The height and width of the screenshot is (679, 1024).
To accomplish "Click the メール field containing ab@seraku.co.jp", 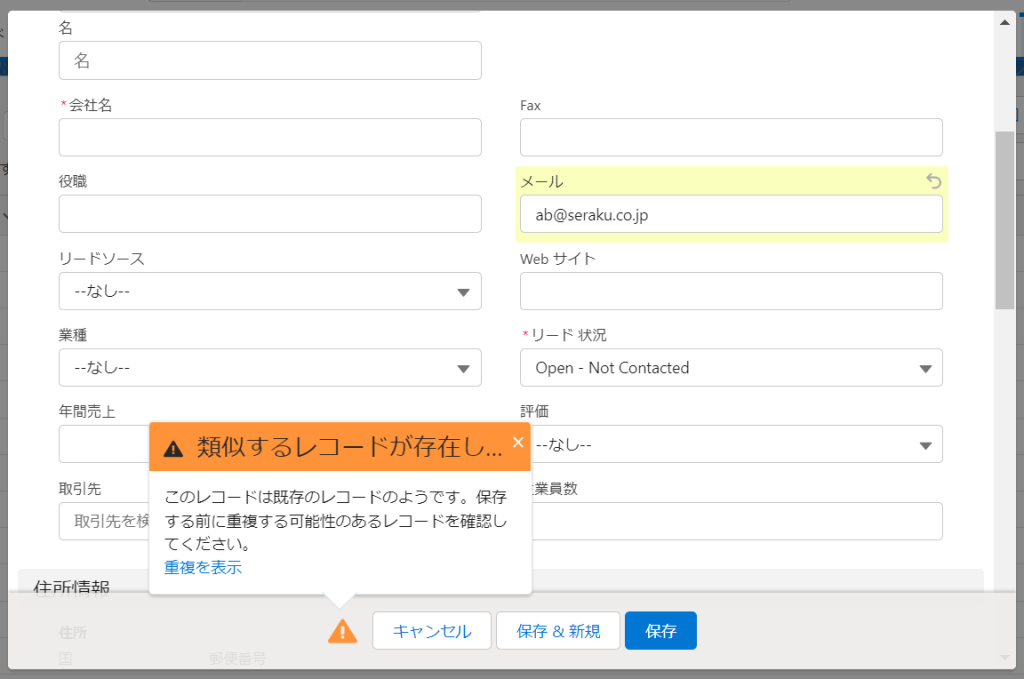I will (731, 214).
